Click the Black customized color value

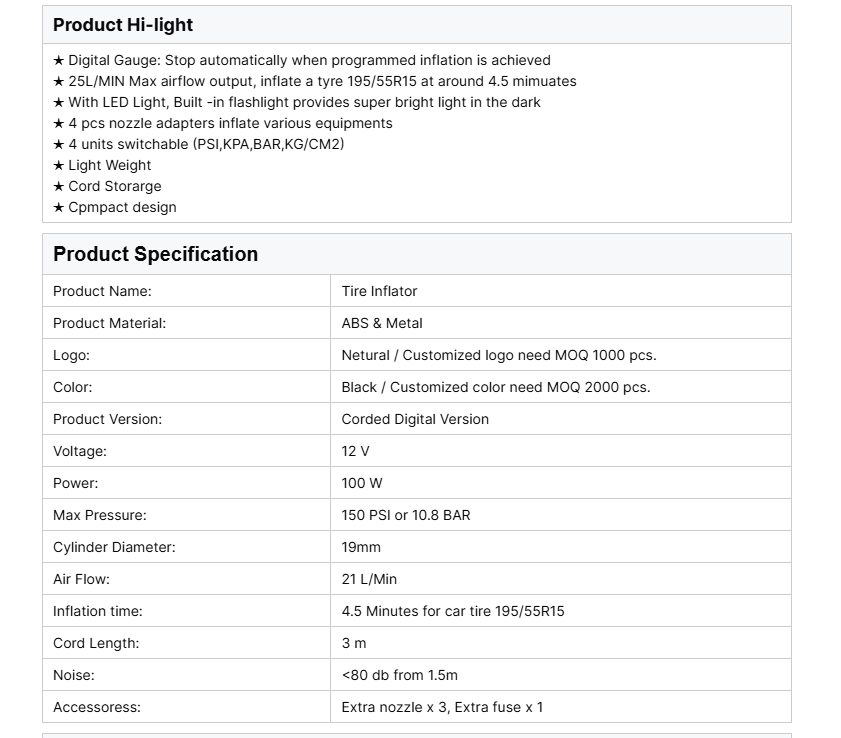(x=496, y=387)
